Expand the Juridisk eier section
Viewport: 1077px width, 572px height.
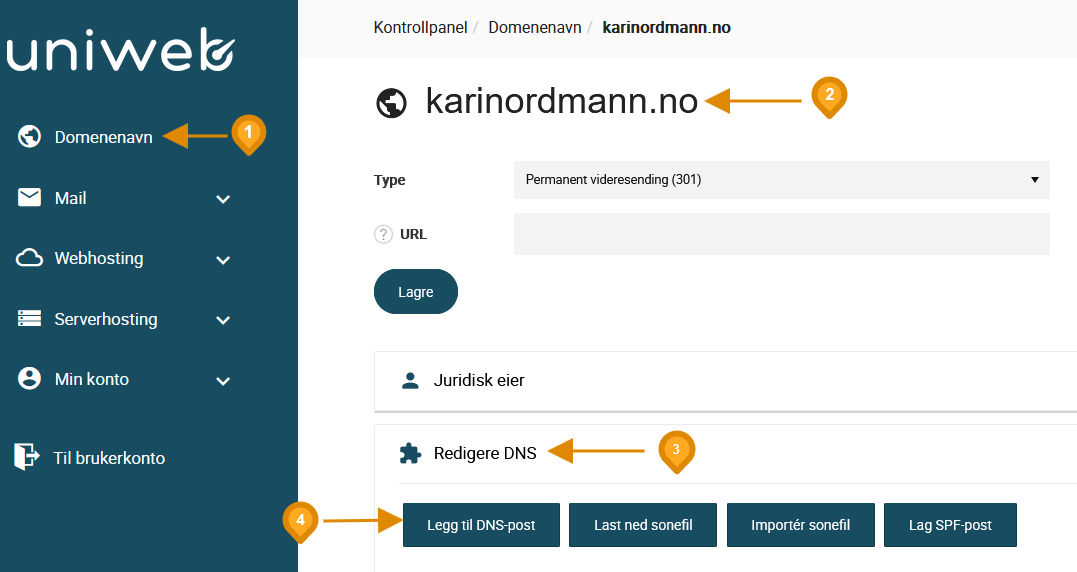(725, 381)
